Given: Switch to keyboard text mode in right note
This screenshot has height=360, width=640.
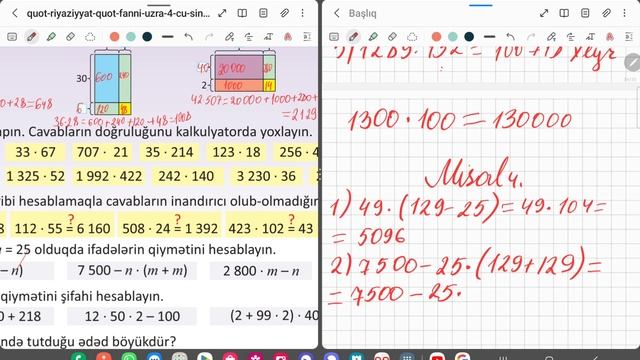Looking at the screenshot, I should click(x=334, y=37).
